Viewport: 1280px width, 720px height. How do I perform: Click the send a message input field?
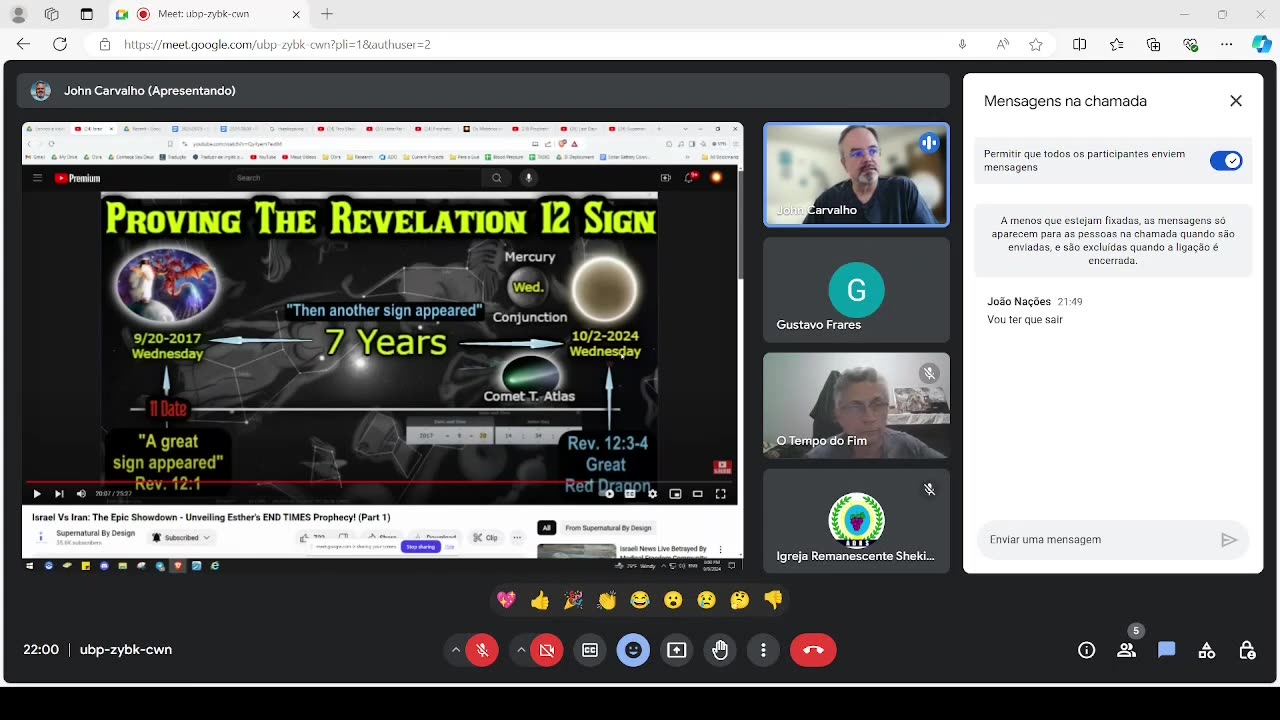pyautogui.click(x=1095, y=540)
